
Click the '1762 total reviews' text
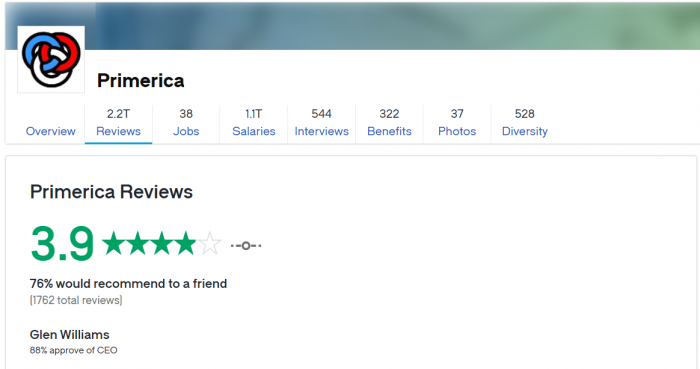click(76, 300)
